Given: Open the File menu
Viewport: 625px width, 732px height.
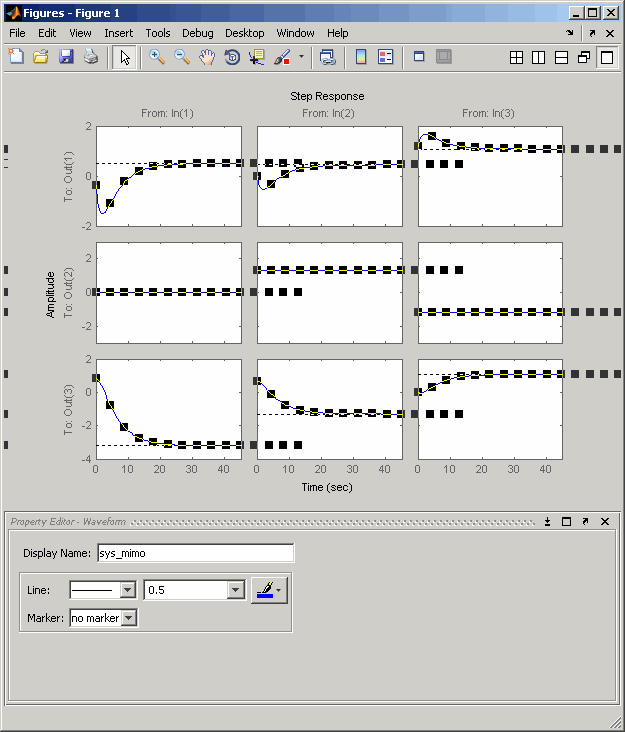Looking at the screenshot, I should click(17, 33).
